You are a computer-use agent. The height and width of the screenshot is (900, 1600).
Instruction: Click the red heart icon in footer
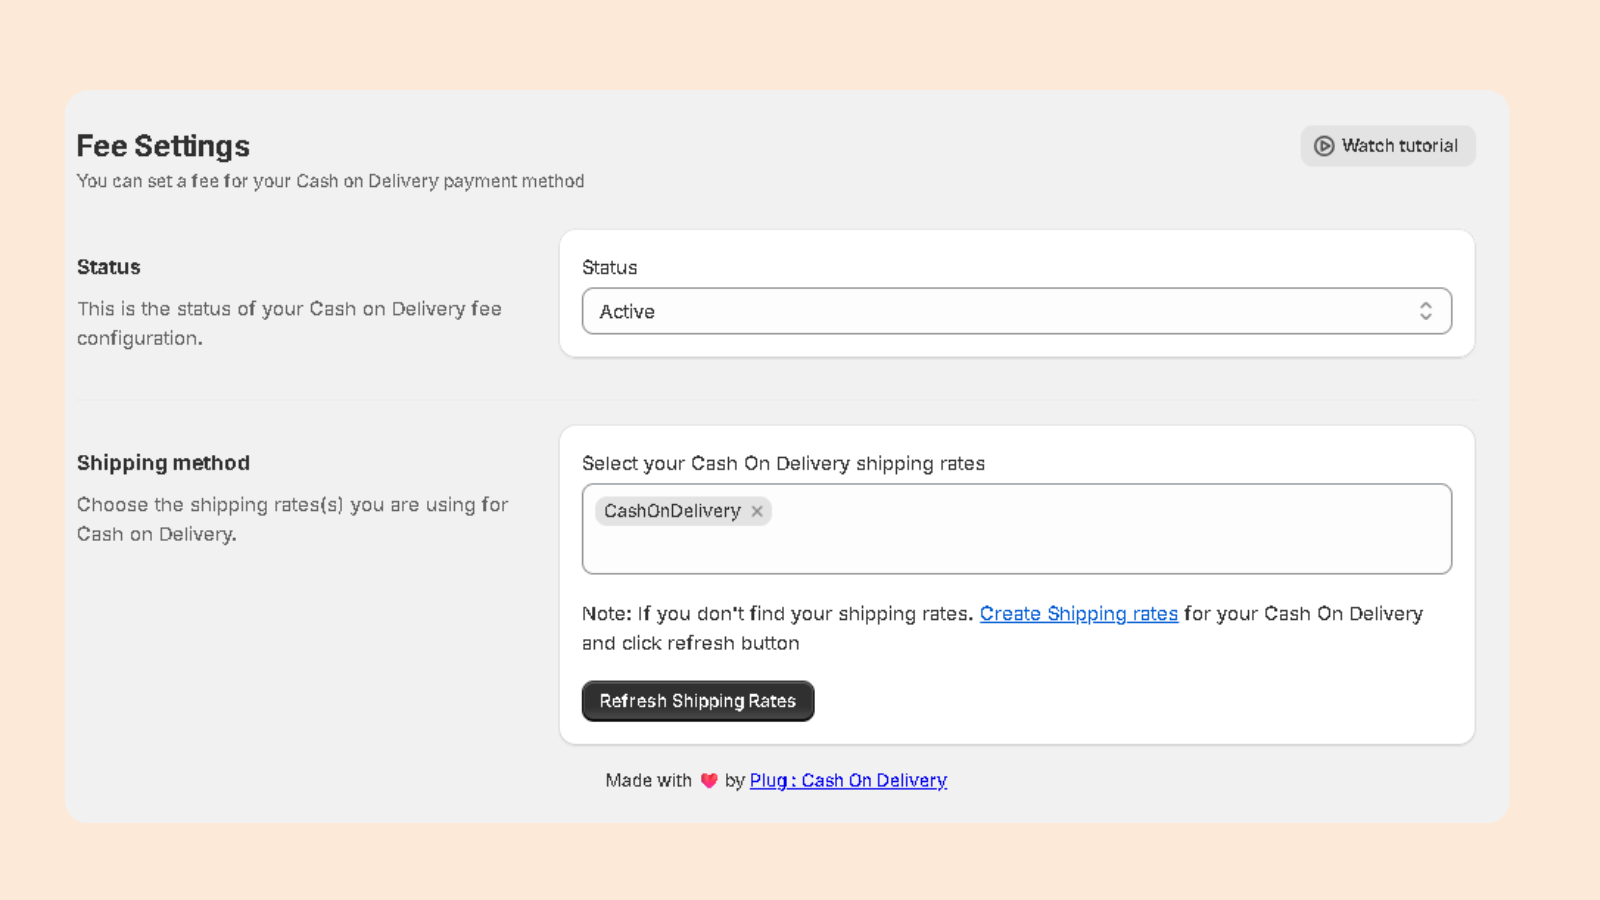point(709,781)
